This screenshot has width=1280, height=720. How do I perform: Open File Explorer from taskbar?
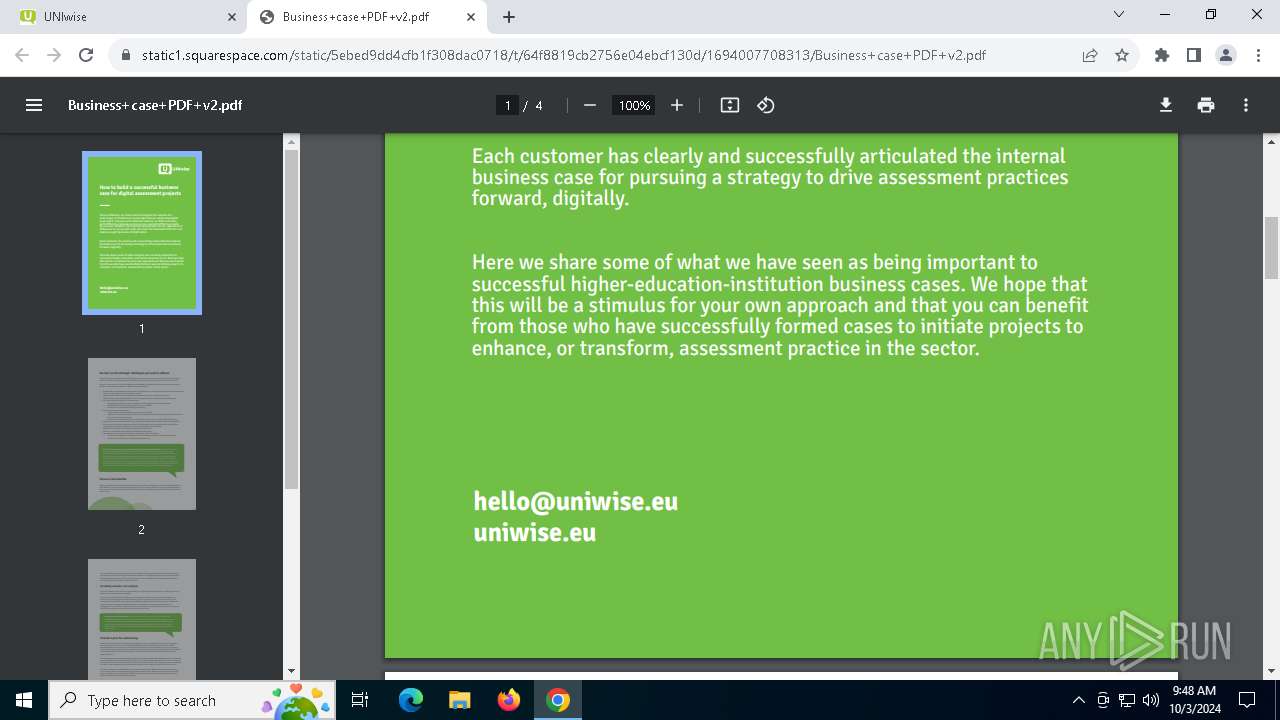coord(460,700)
